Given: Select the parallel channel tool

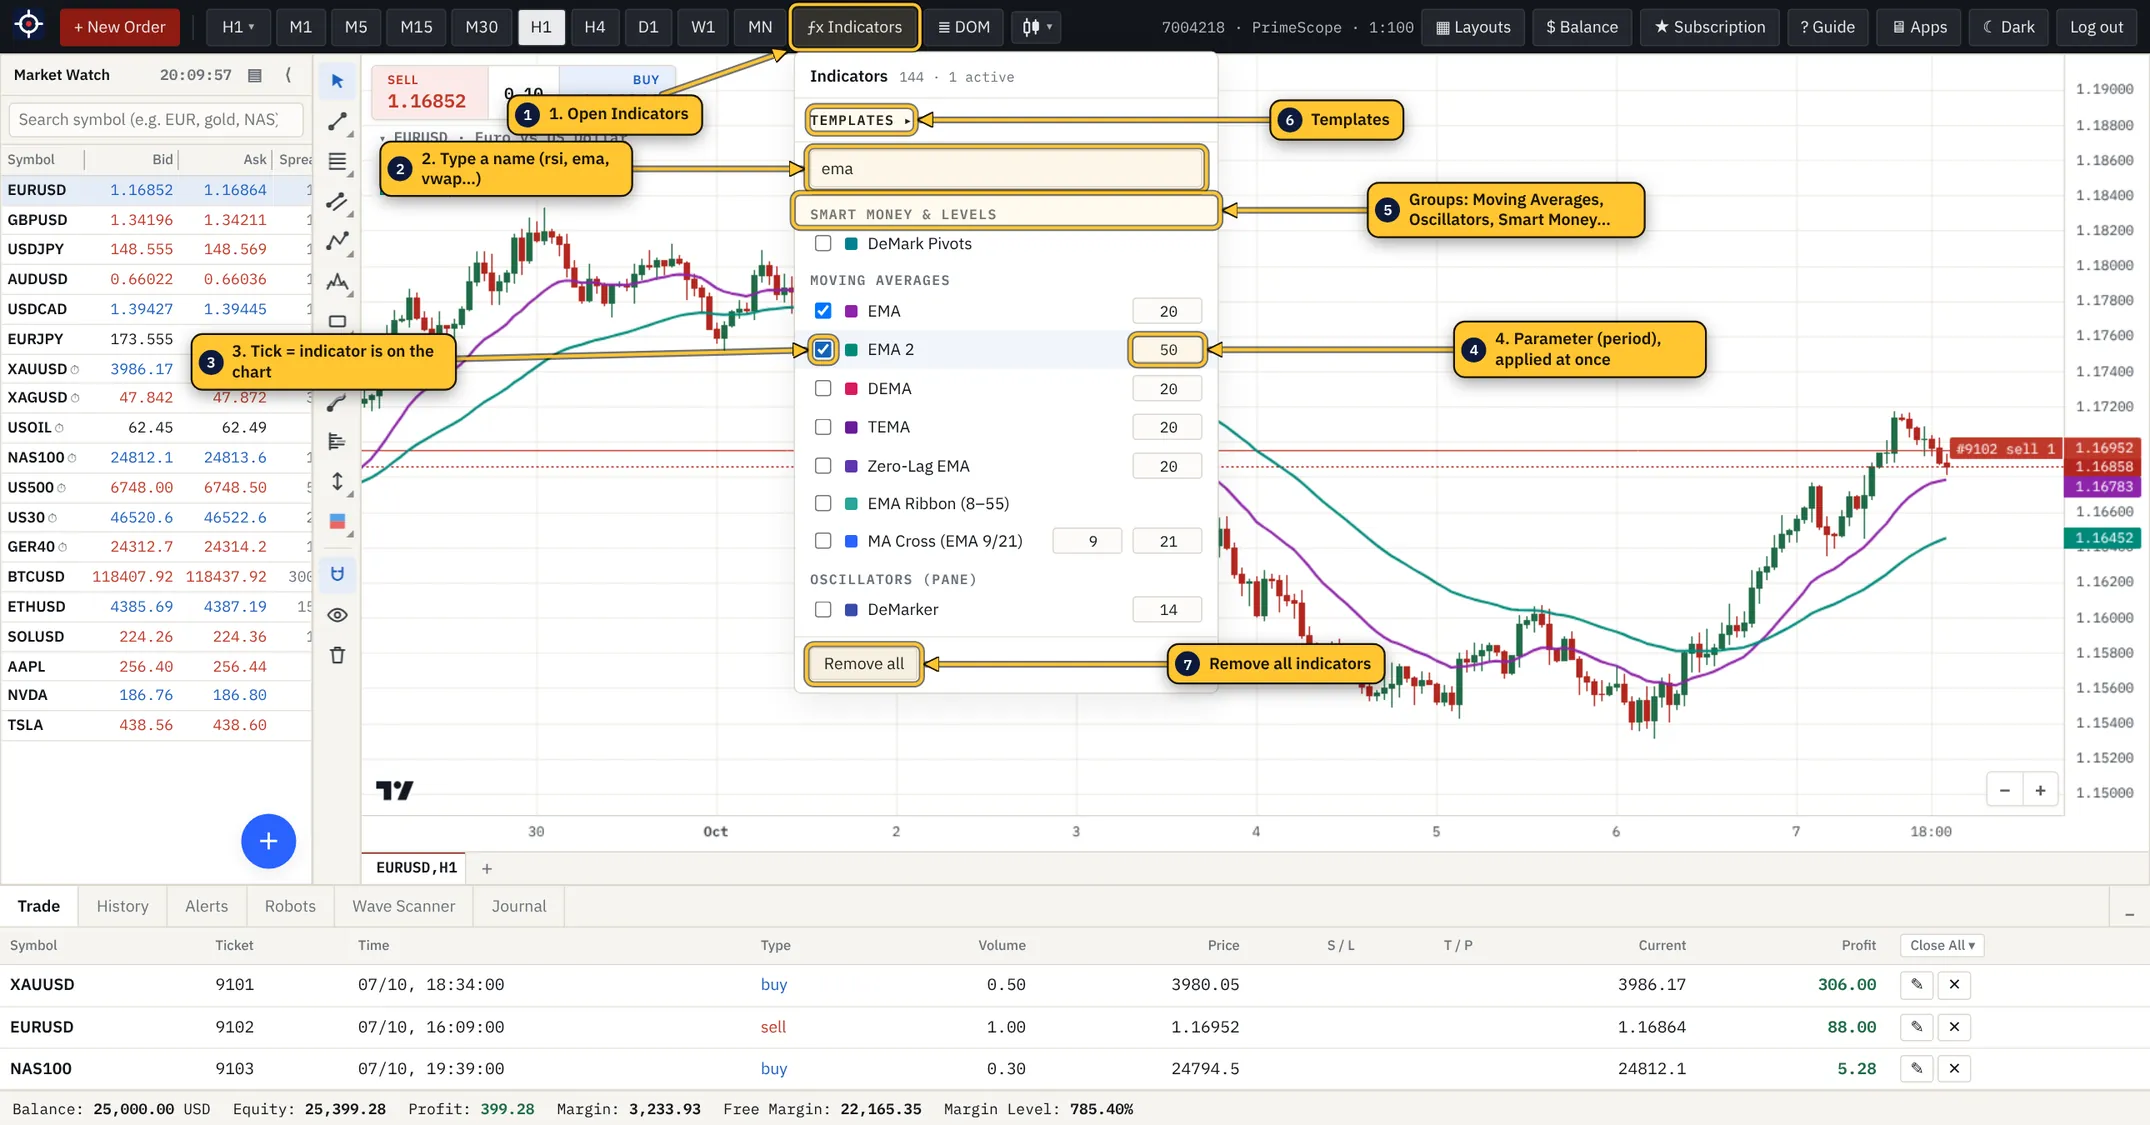Looking at the screenshot, I should coord(337,202).
